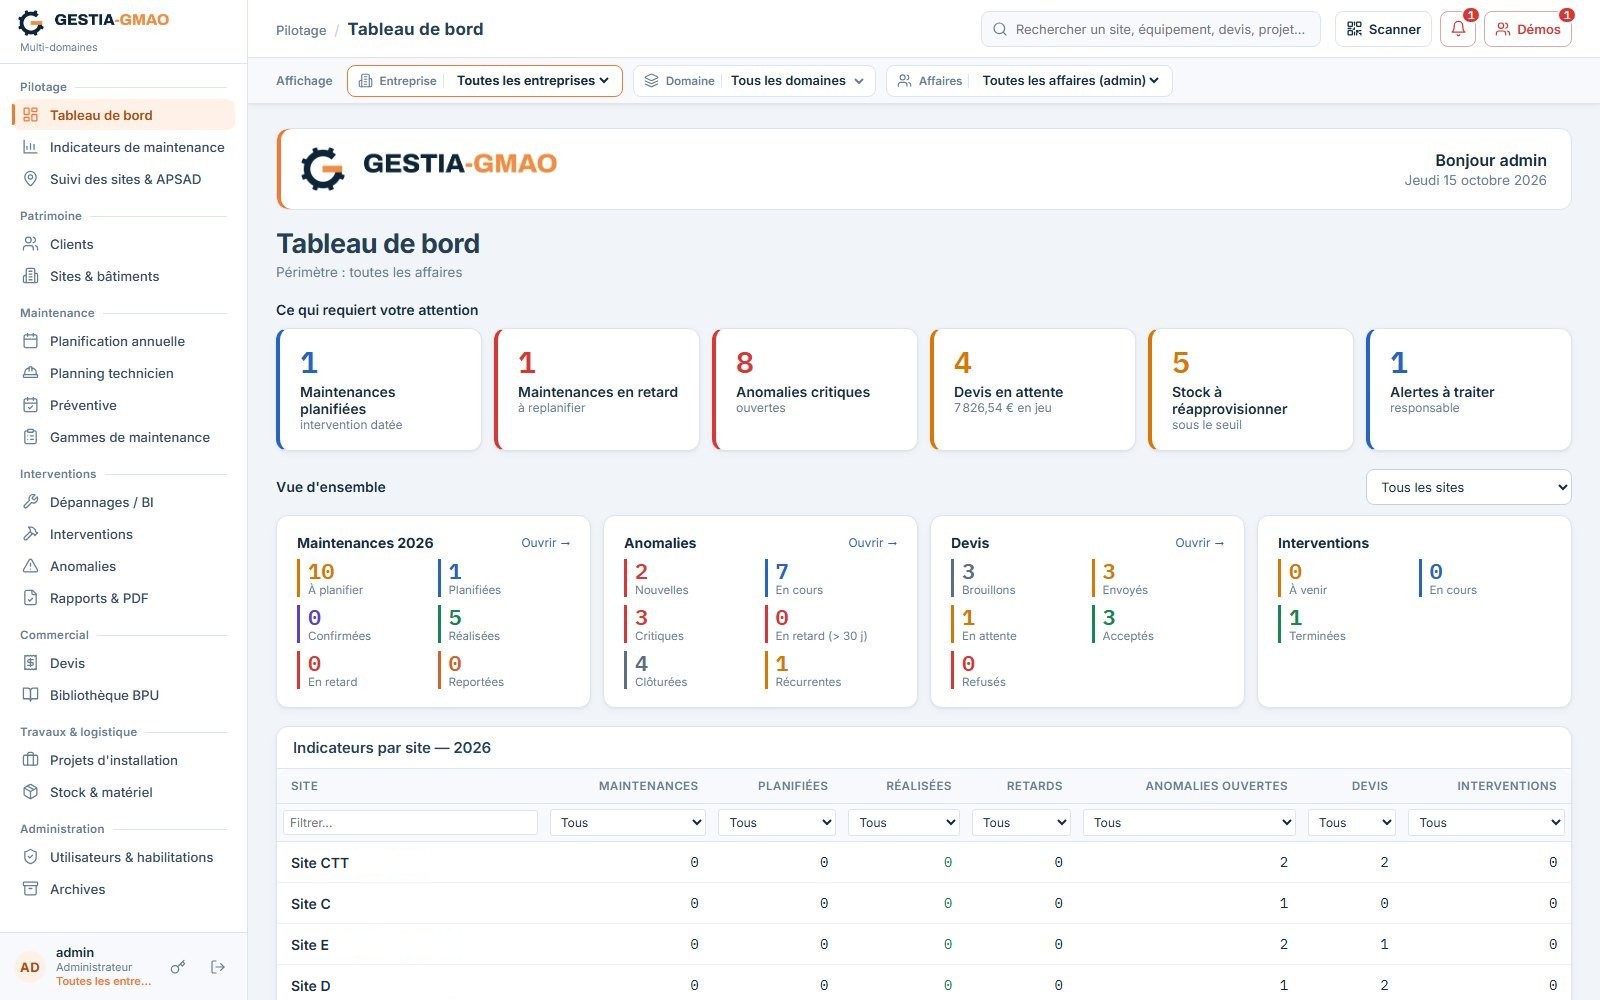Follow the Ouvrir link in Devis card
Image resolution: width=1600 pixels, height=1000 pixels.
pos(1199,543)
